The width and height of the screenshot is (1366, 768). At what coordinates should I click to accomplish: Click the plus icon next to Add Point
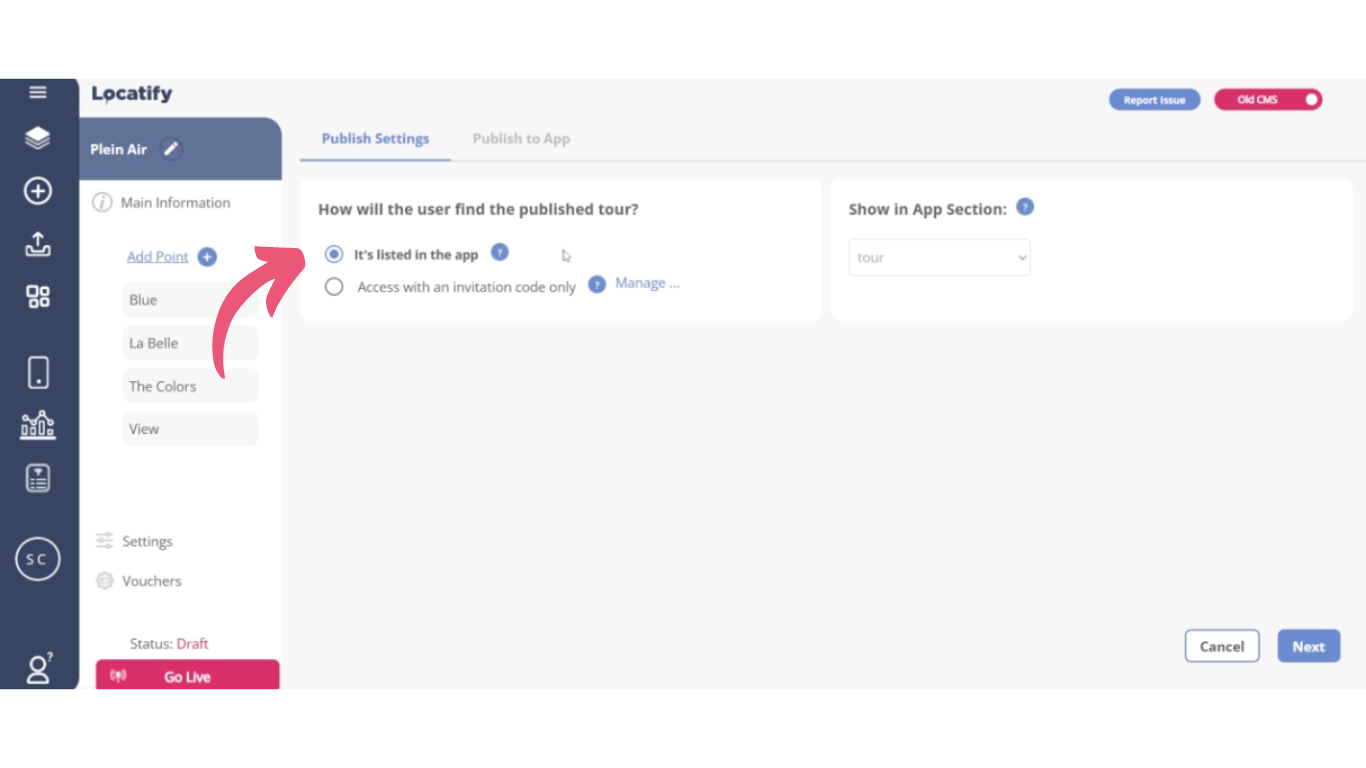point(207,257)
